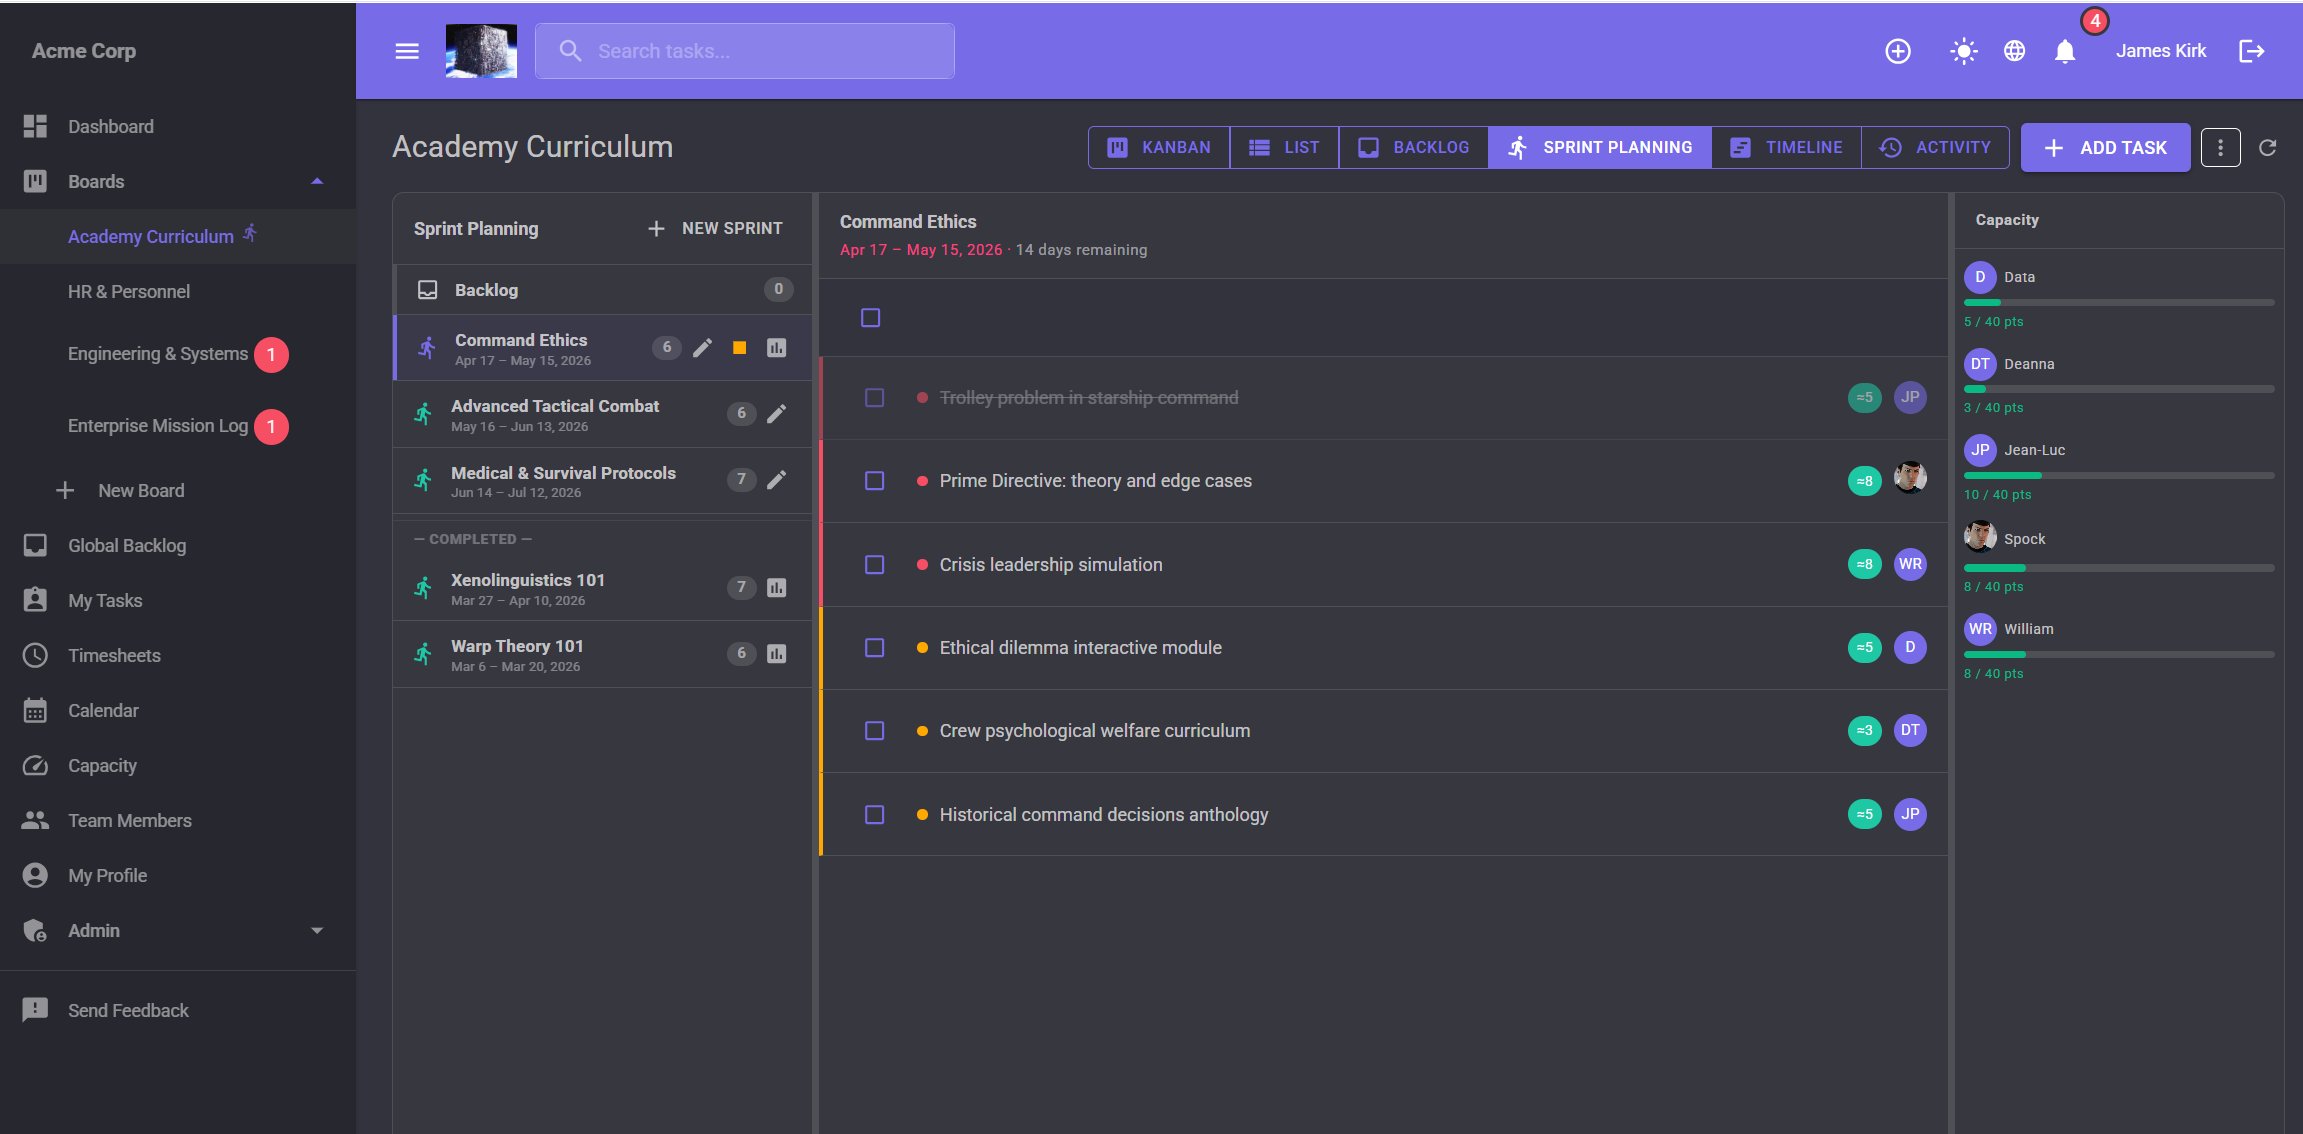Create a New Board from the sidebar
The height and width of the screenshot is (1134, 2303).
click(x=178, y=490)
